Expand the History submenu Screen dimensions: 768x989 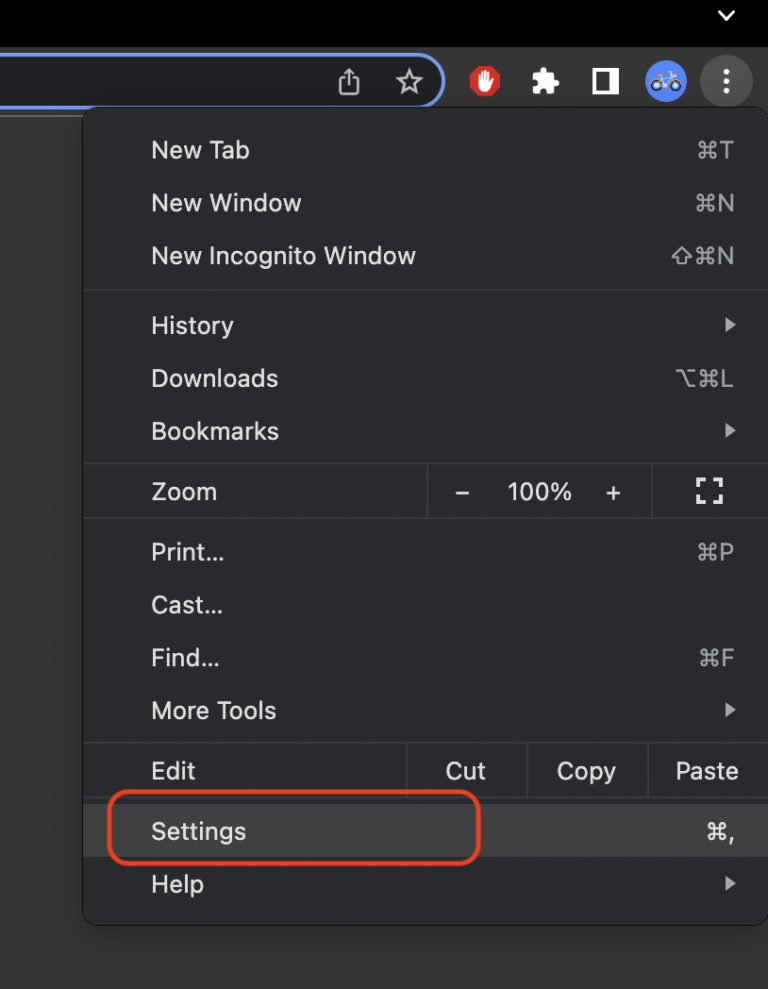192,325
